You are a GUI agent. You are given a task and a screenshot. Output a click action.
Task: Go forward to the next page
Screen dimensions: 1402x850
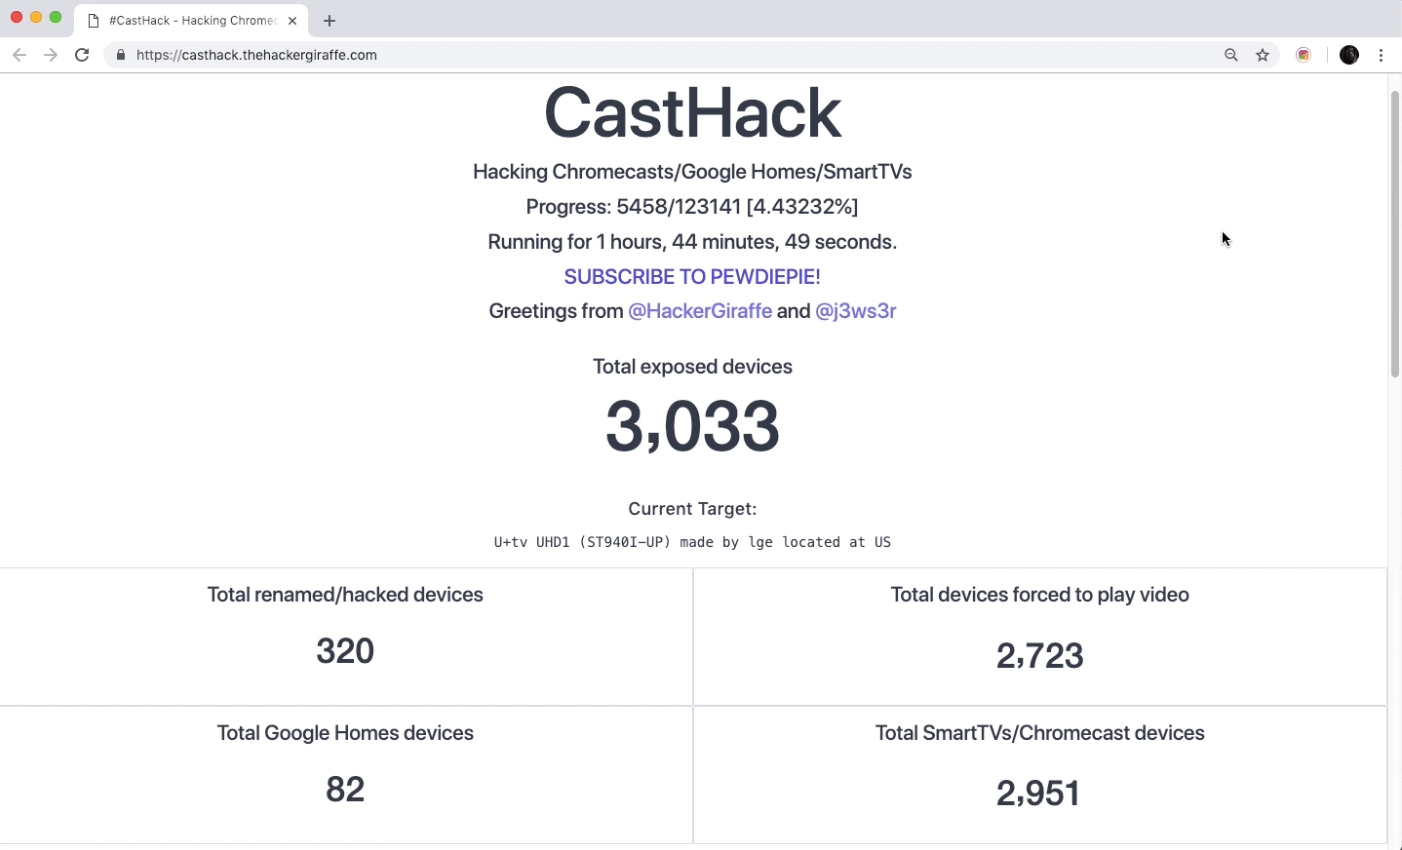[x=50, y=55]
